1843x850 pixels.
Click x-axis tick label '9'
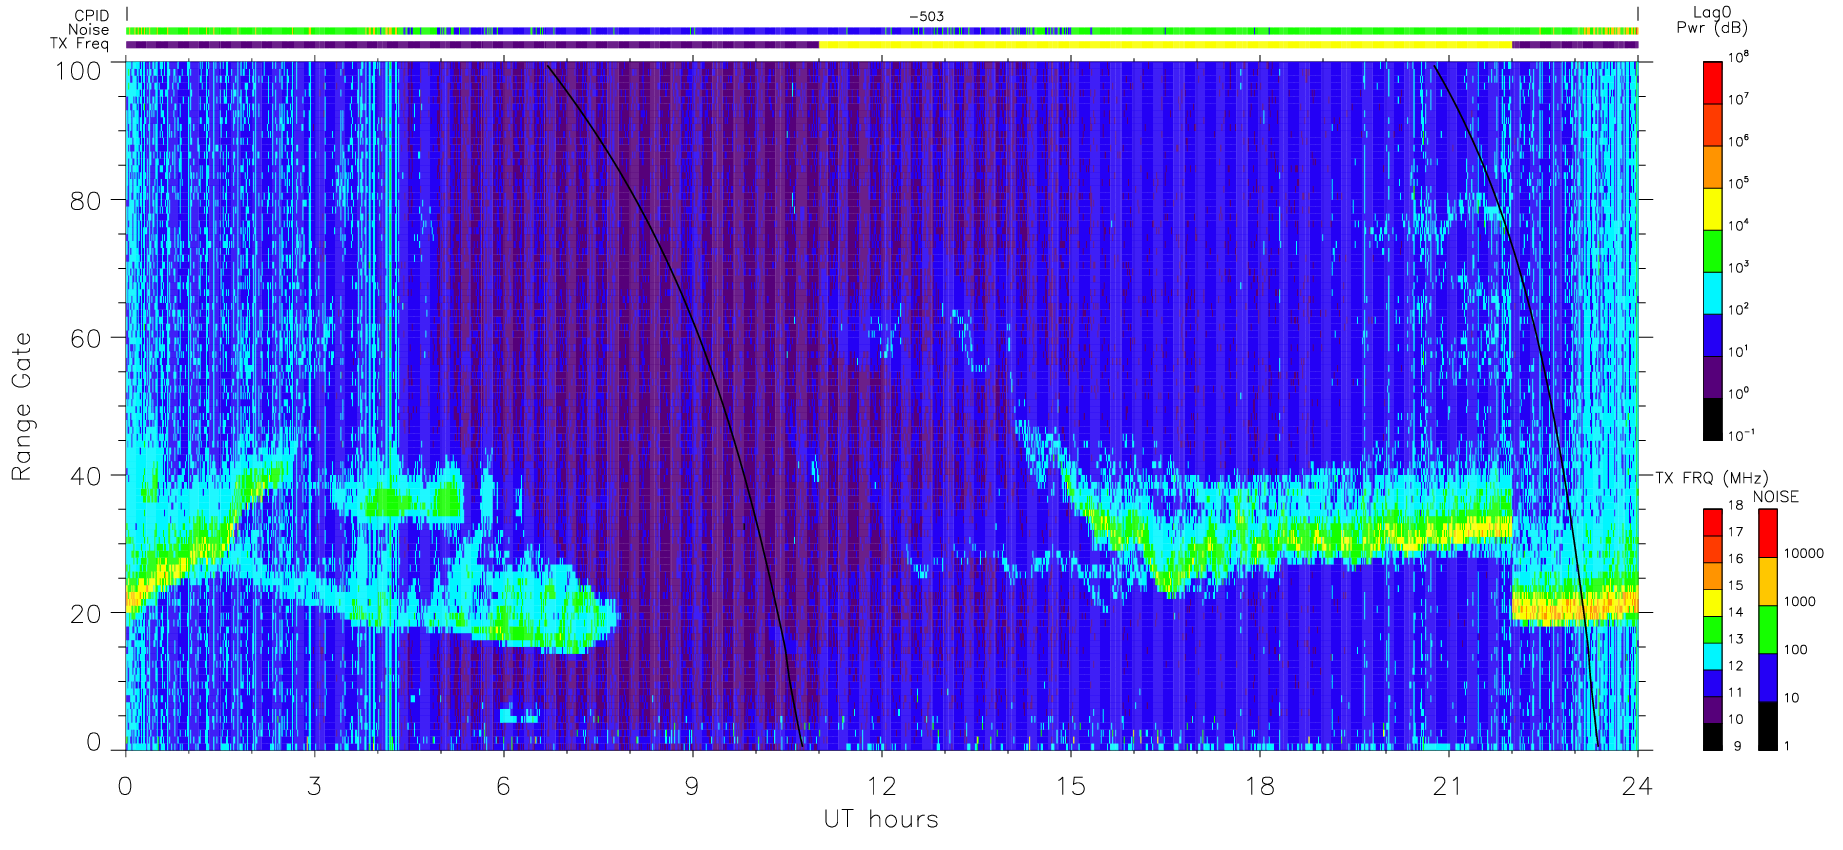[692, 786]
